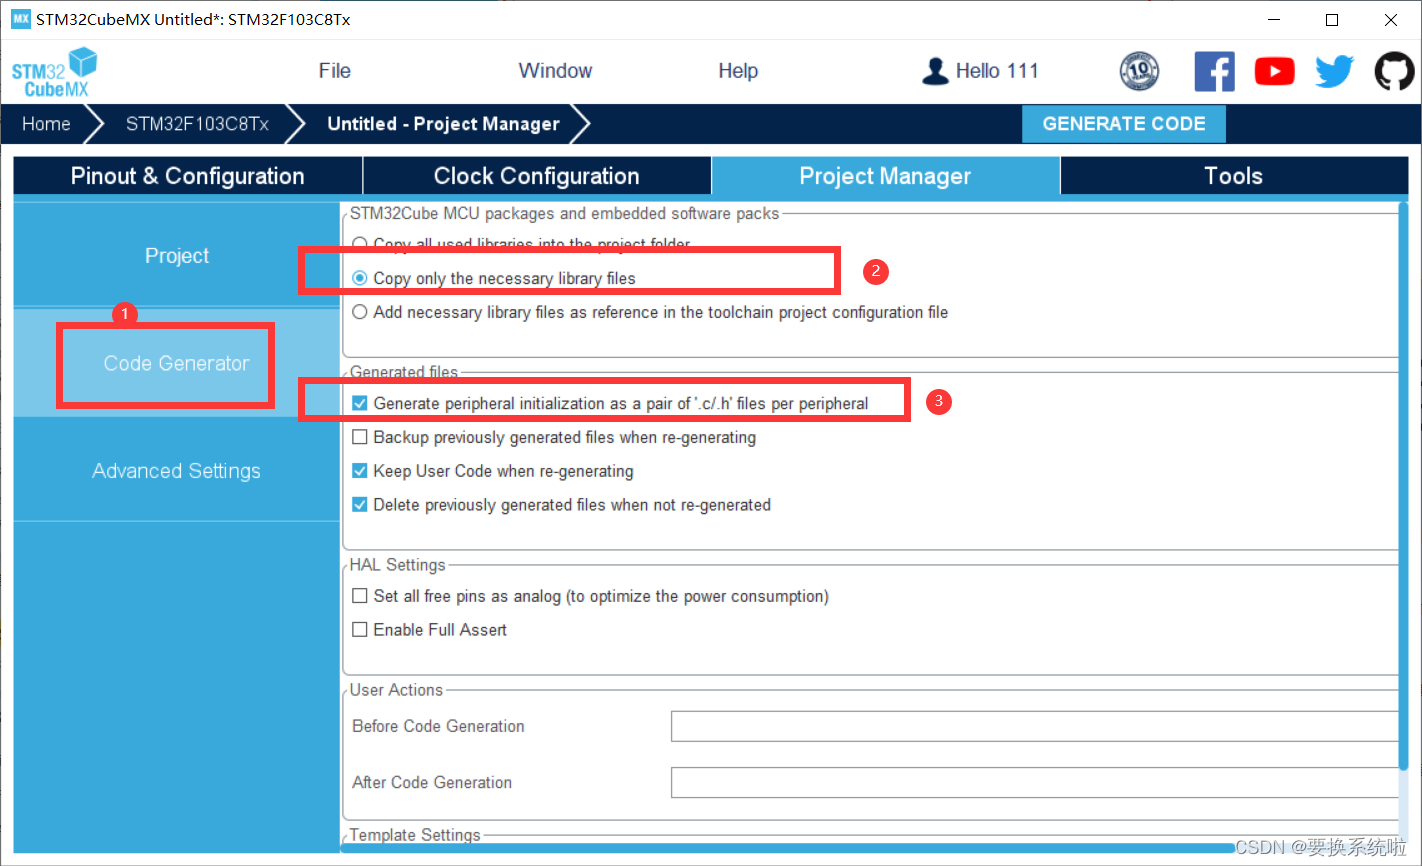
Task: Enable Full Assert checkbox
Action: [x=360, y=630]
